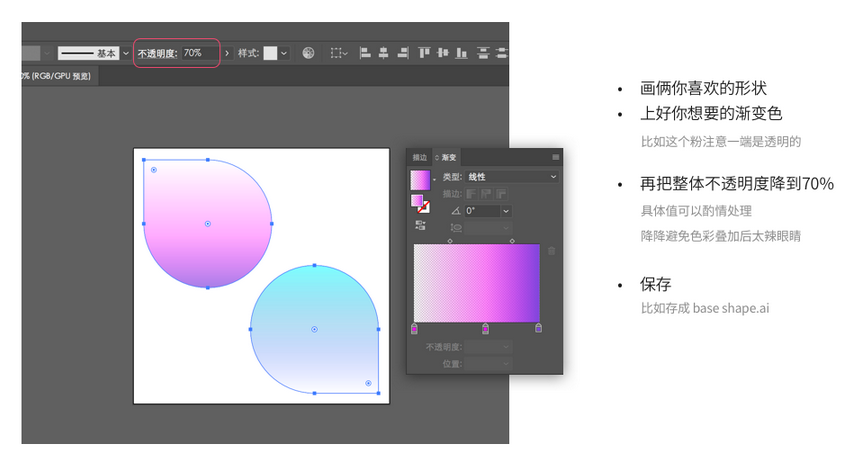845x464 pixels.
Task: Open the gradient panel flyout menu
Action: pyautogui.click(x=556, y=157)
